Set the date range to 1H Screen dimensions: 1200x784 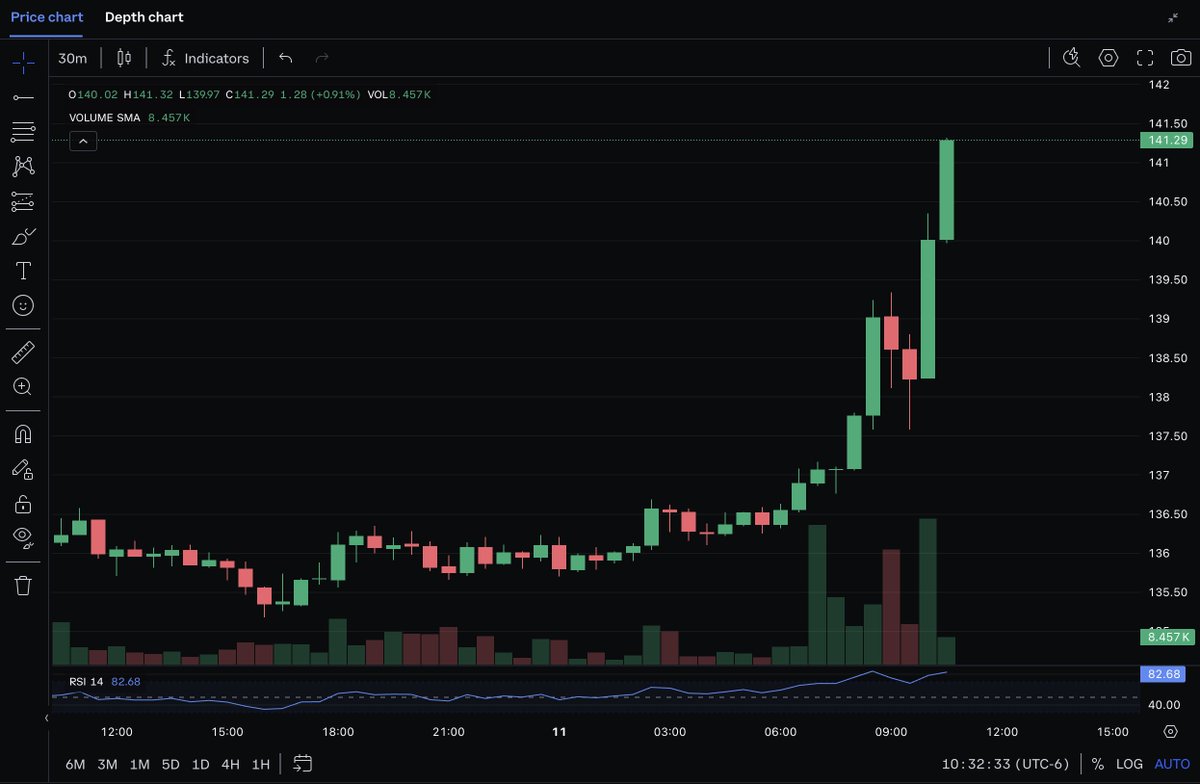click(x=260, y=764)
